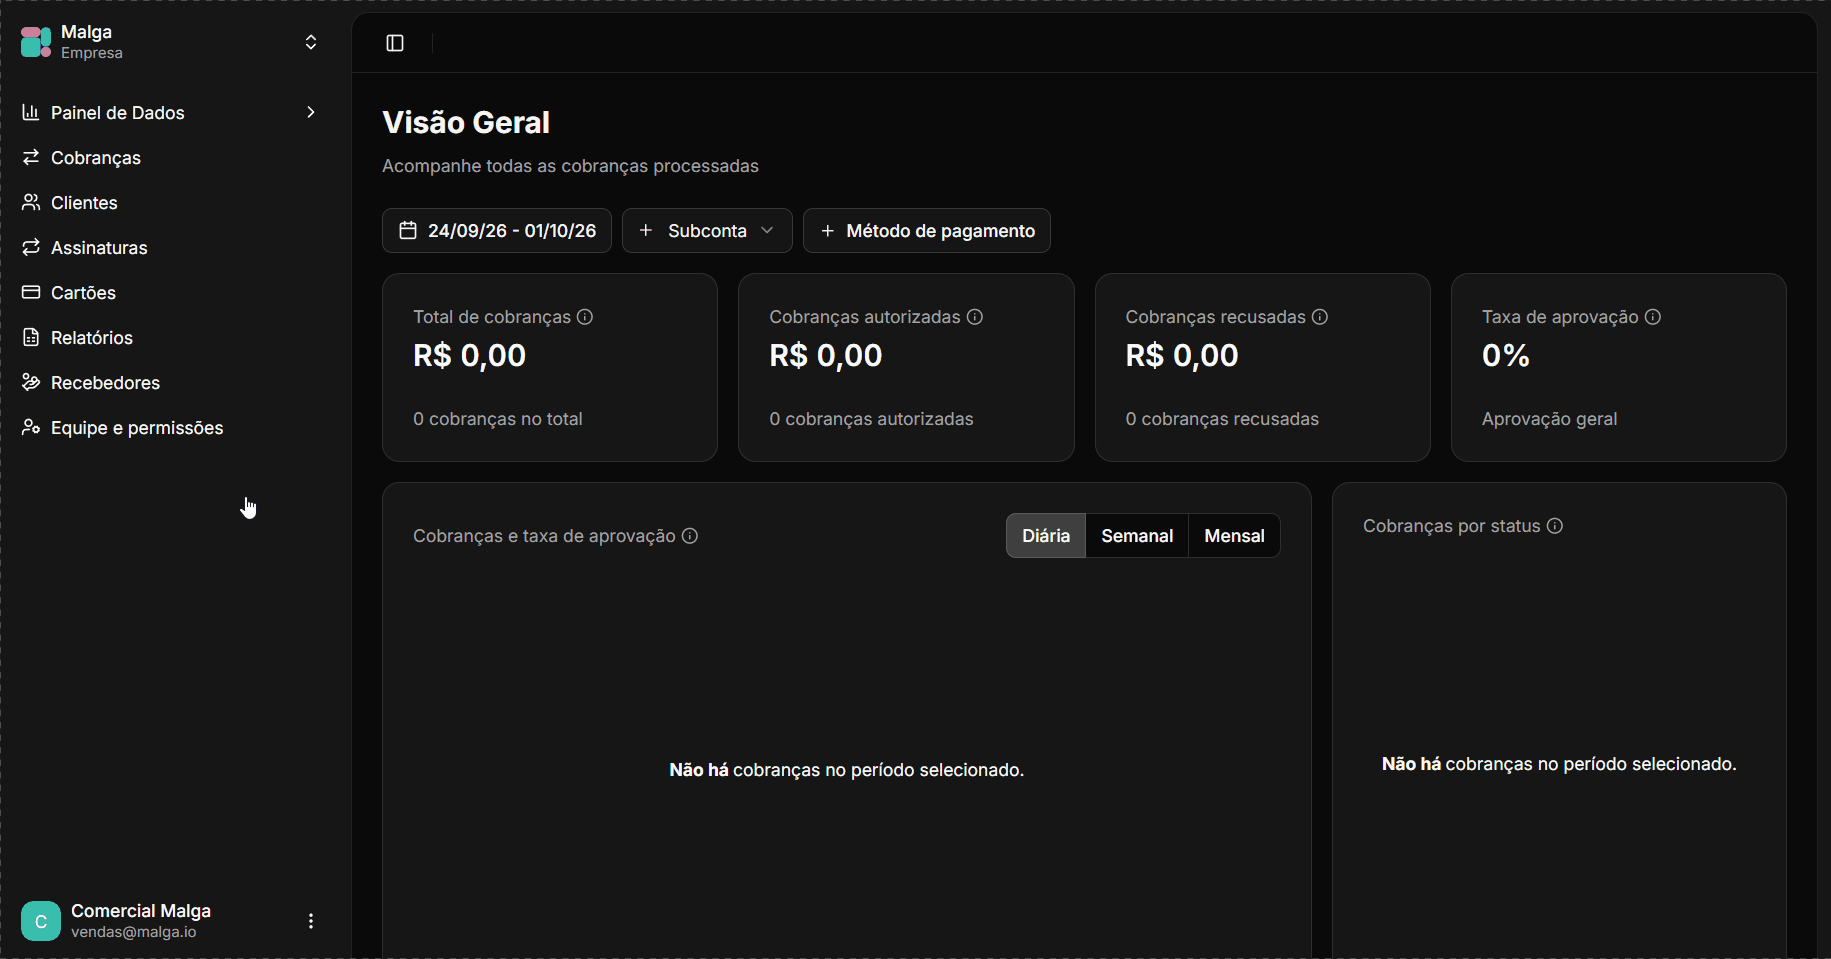Click the Cobranças arrows icon
The width and height of the screenshot is (1831, 959).
click(31, 157)
